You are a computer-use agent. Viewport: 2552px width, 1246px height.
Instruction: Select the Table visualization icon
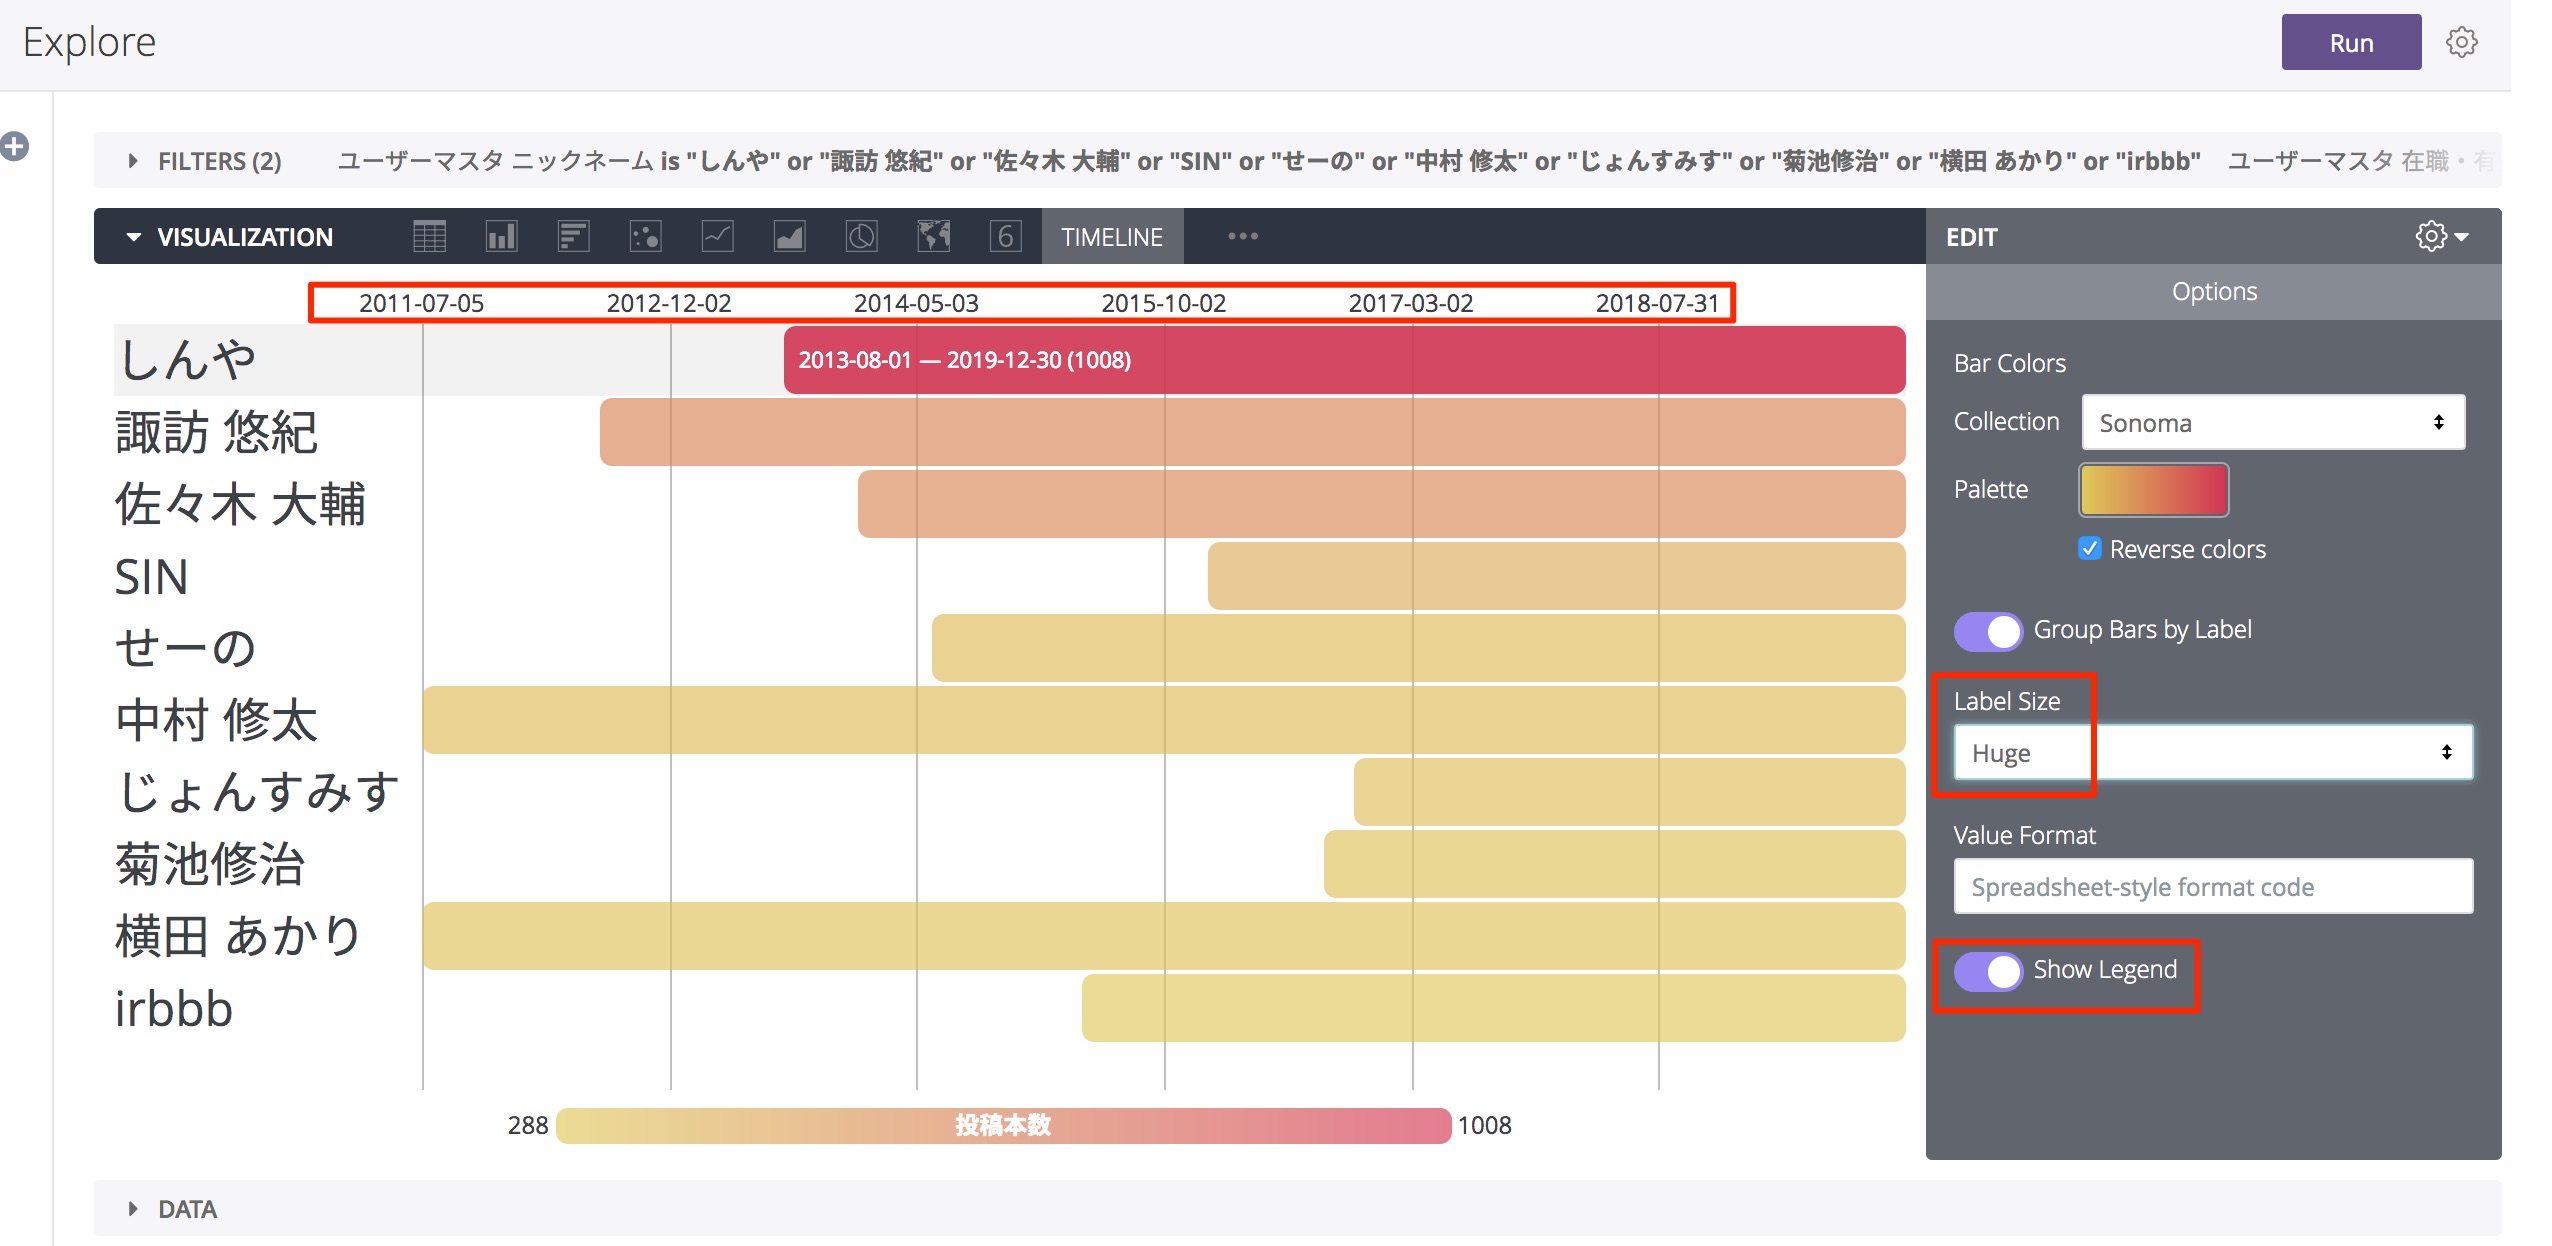(x=428, y=237)
